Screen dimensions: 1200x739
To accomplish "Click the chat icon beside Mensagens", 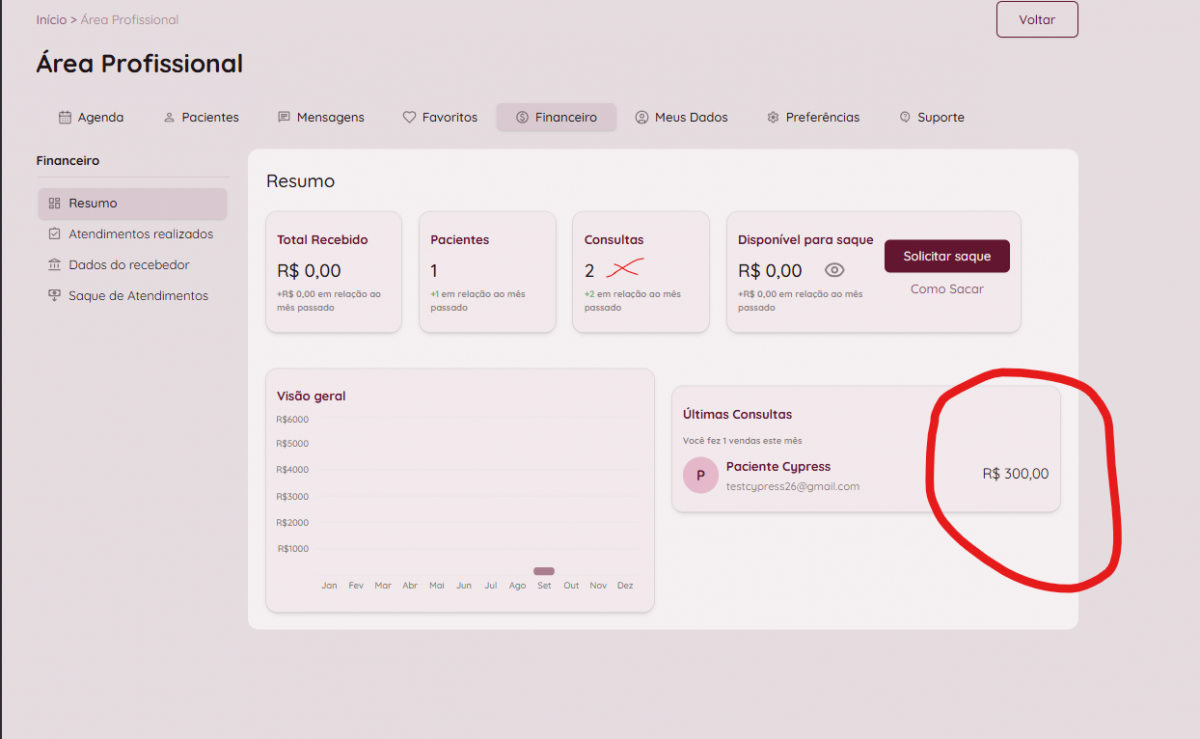I will tap(284, 118).
